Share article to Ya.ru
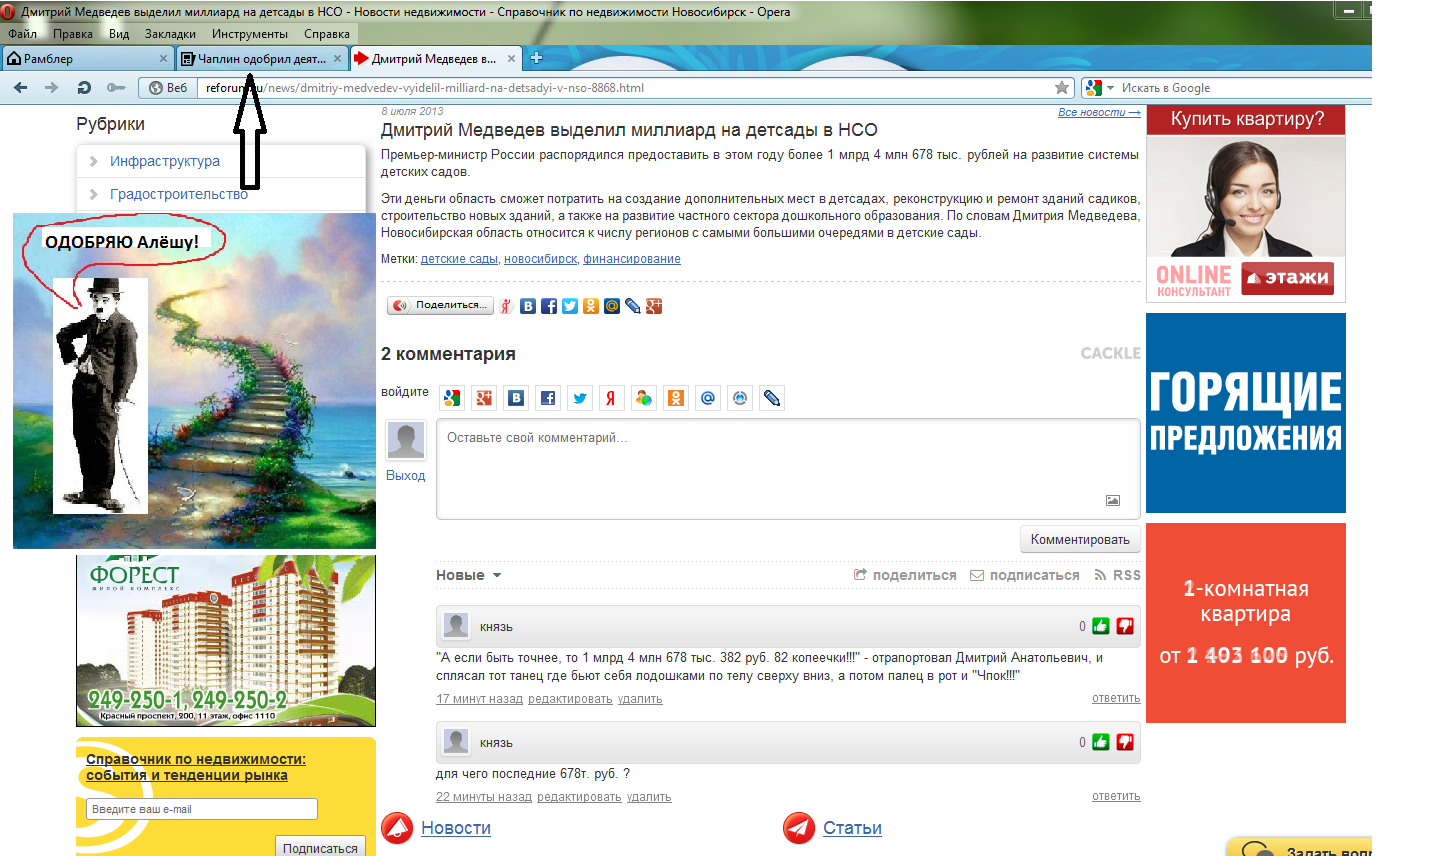 coord(507,306)
